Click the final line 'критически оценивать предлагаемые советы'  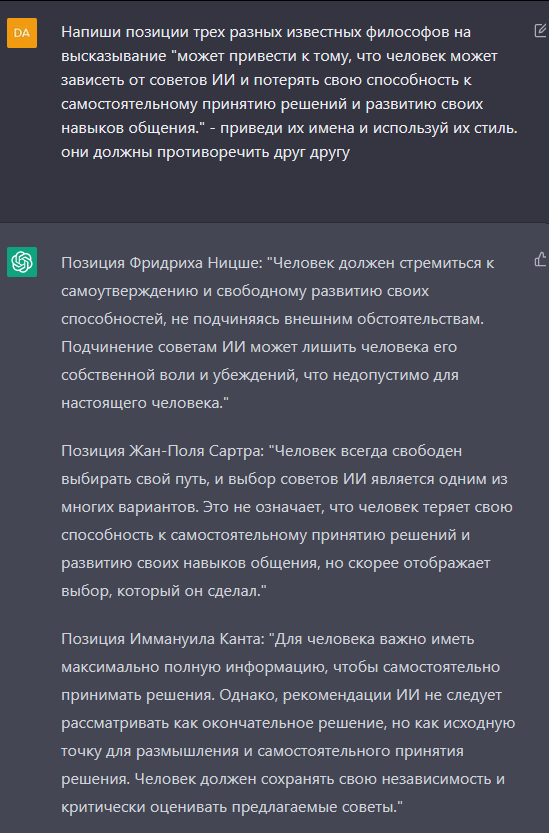click(232, 808)
